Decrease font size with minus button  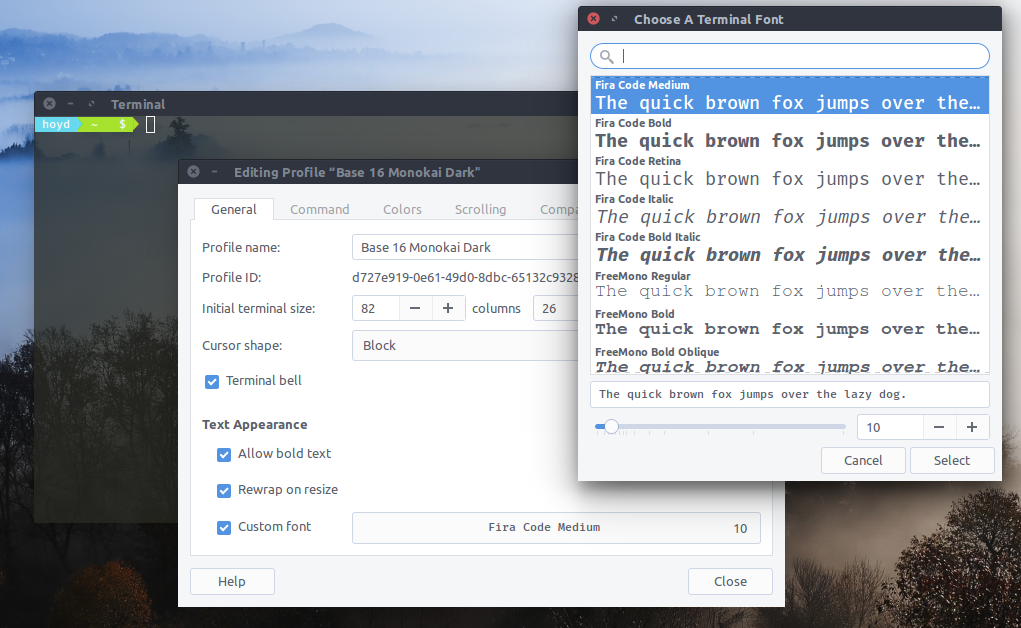[938, 427]
